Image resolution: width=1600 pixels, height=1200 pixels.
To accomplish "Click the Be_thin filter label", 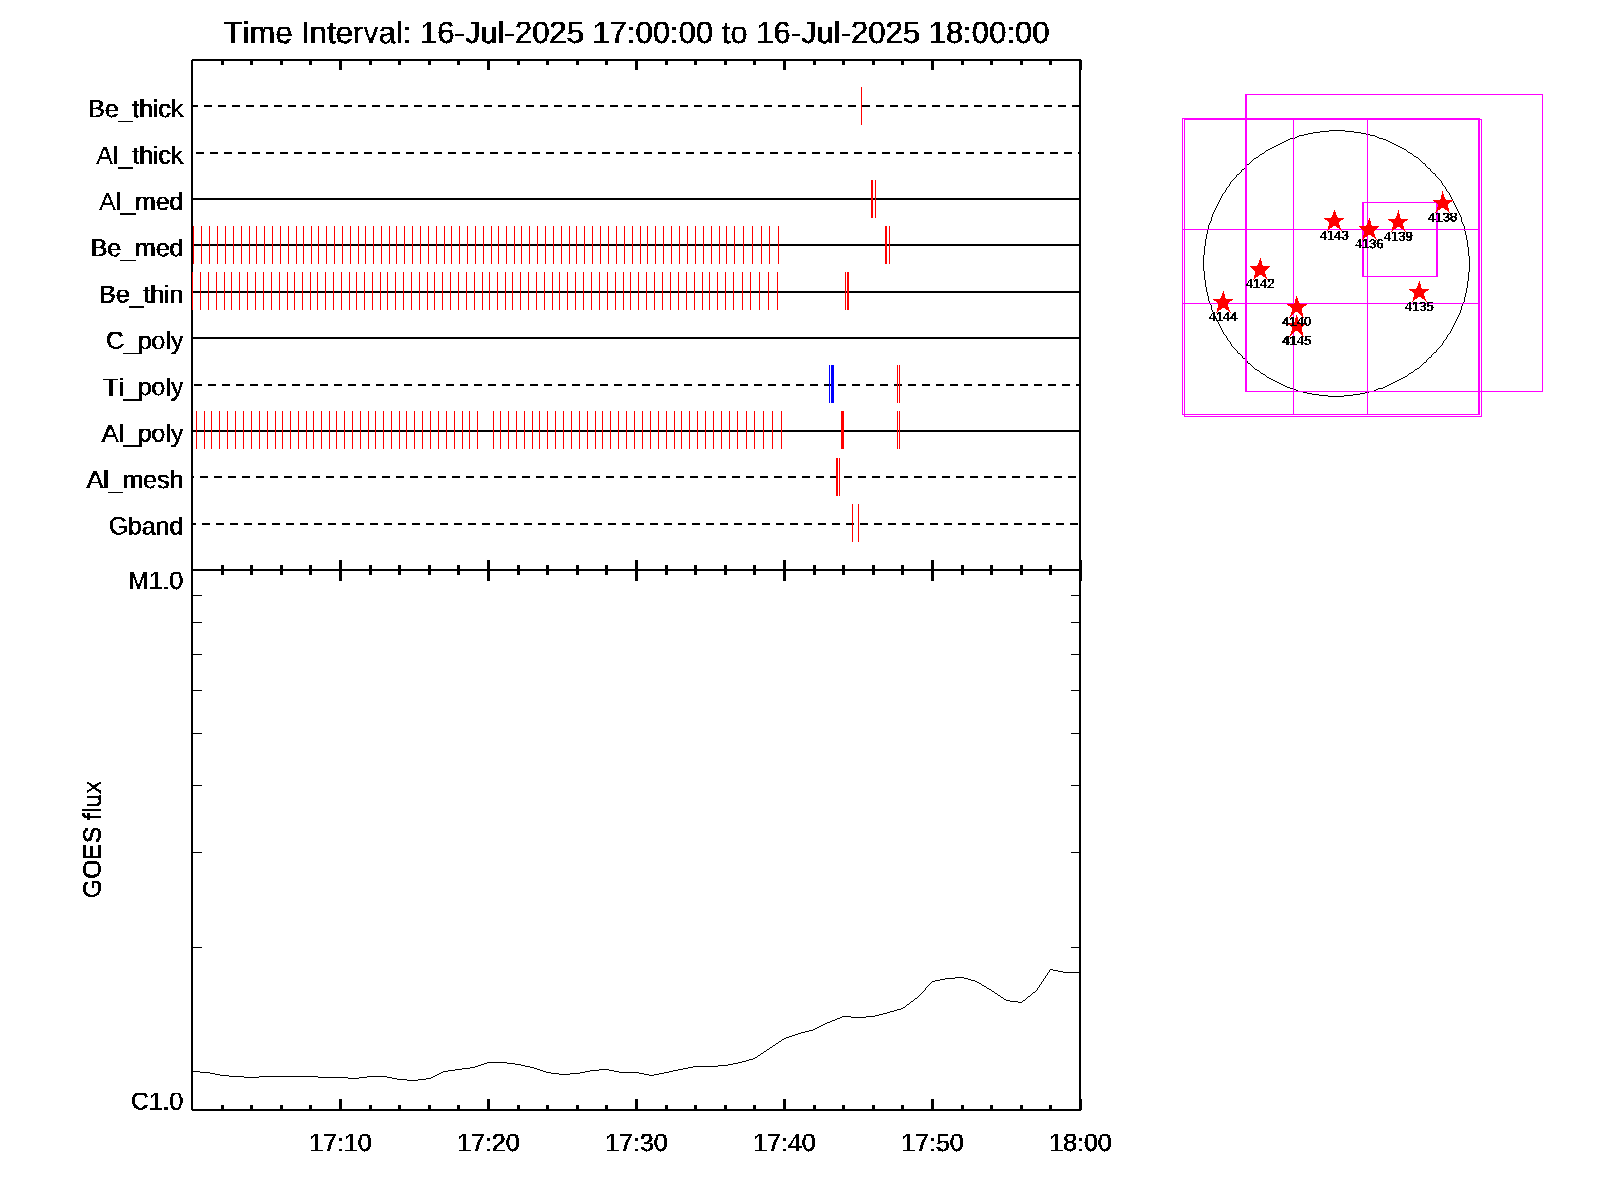I will point(141,295).
